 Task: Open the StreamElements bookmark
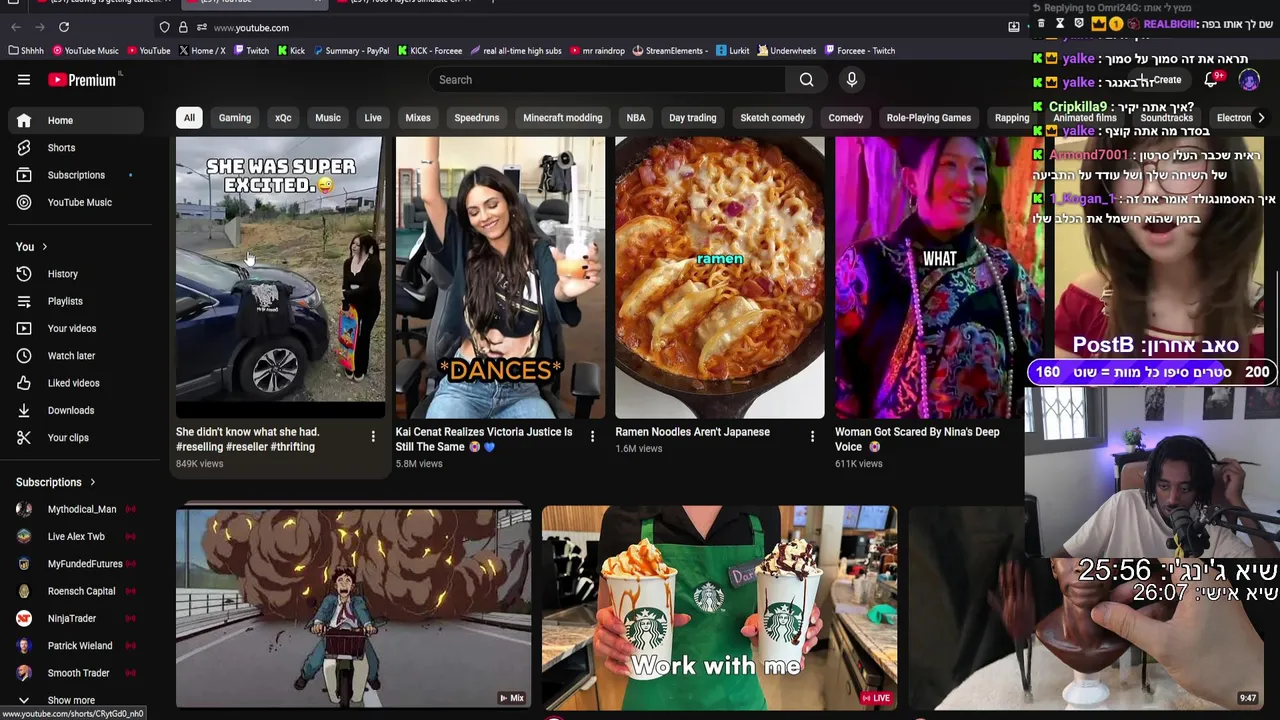point(670,51)
